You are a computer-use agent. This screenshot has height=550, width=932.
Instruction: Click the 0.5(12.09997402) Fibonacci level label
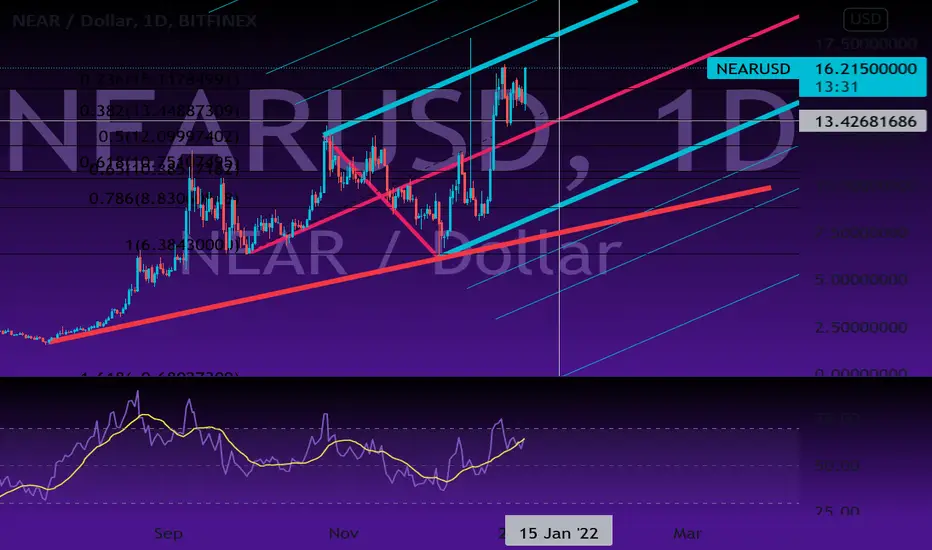(169, 137)
